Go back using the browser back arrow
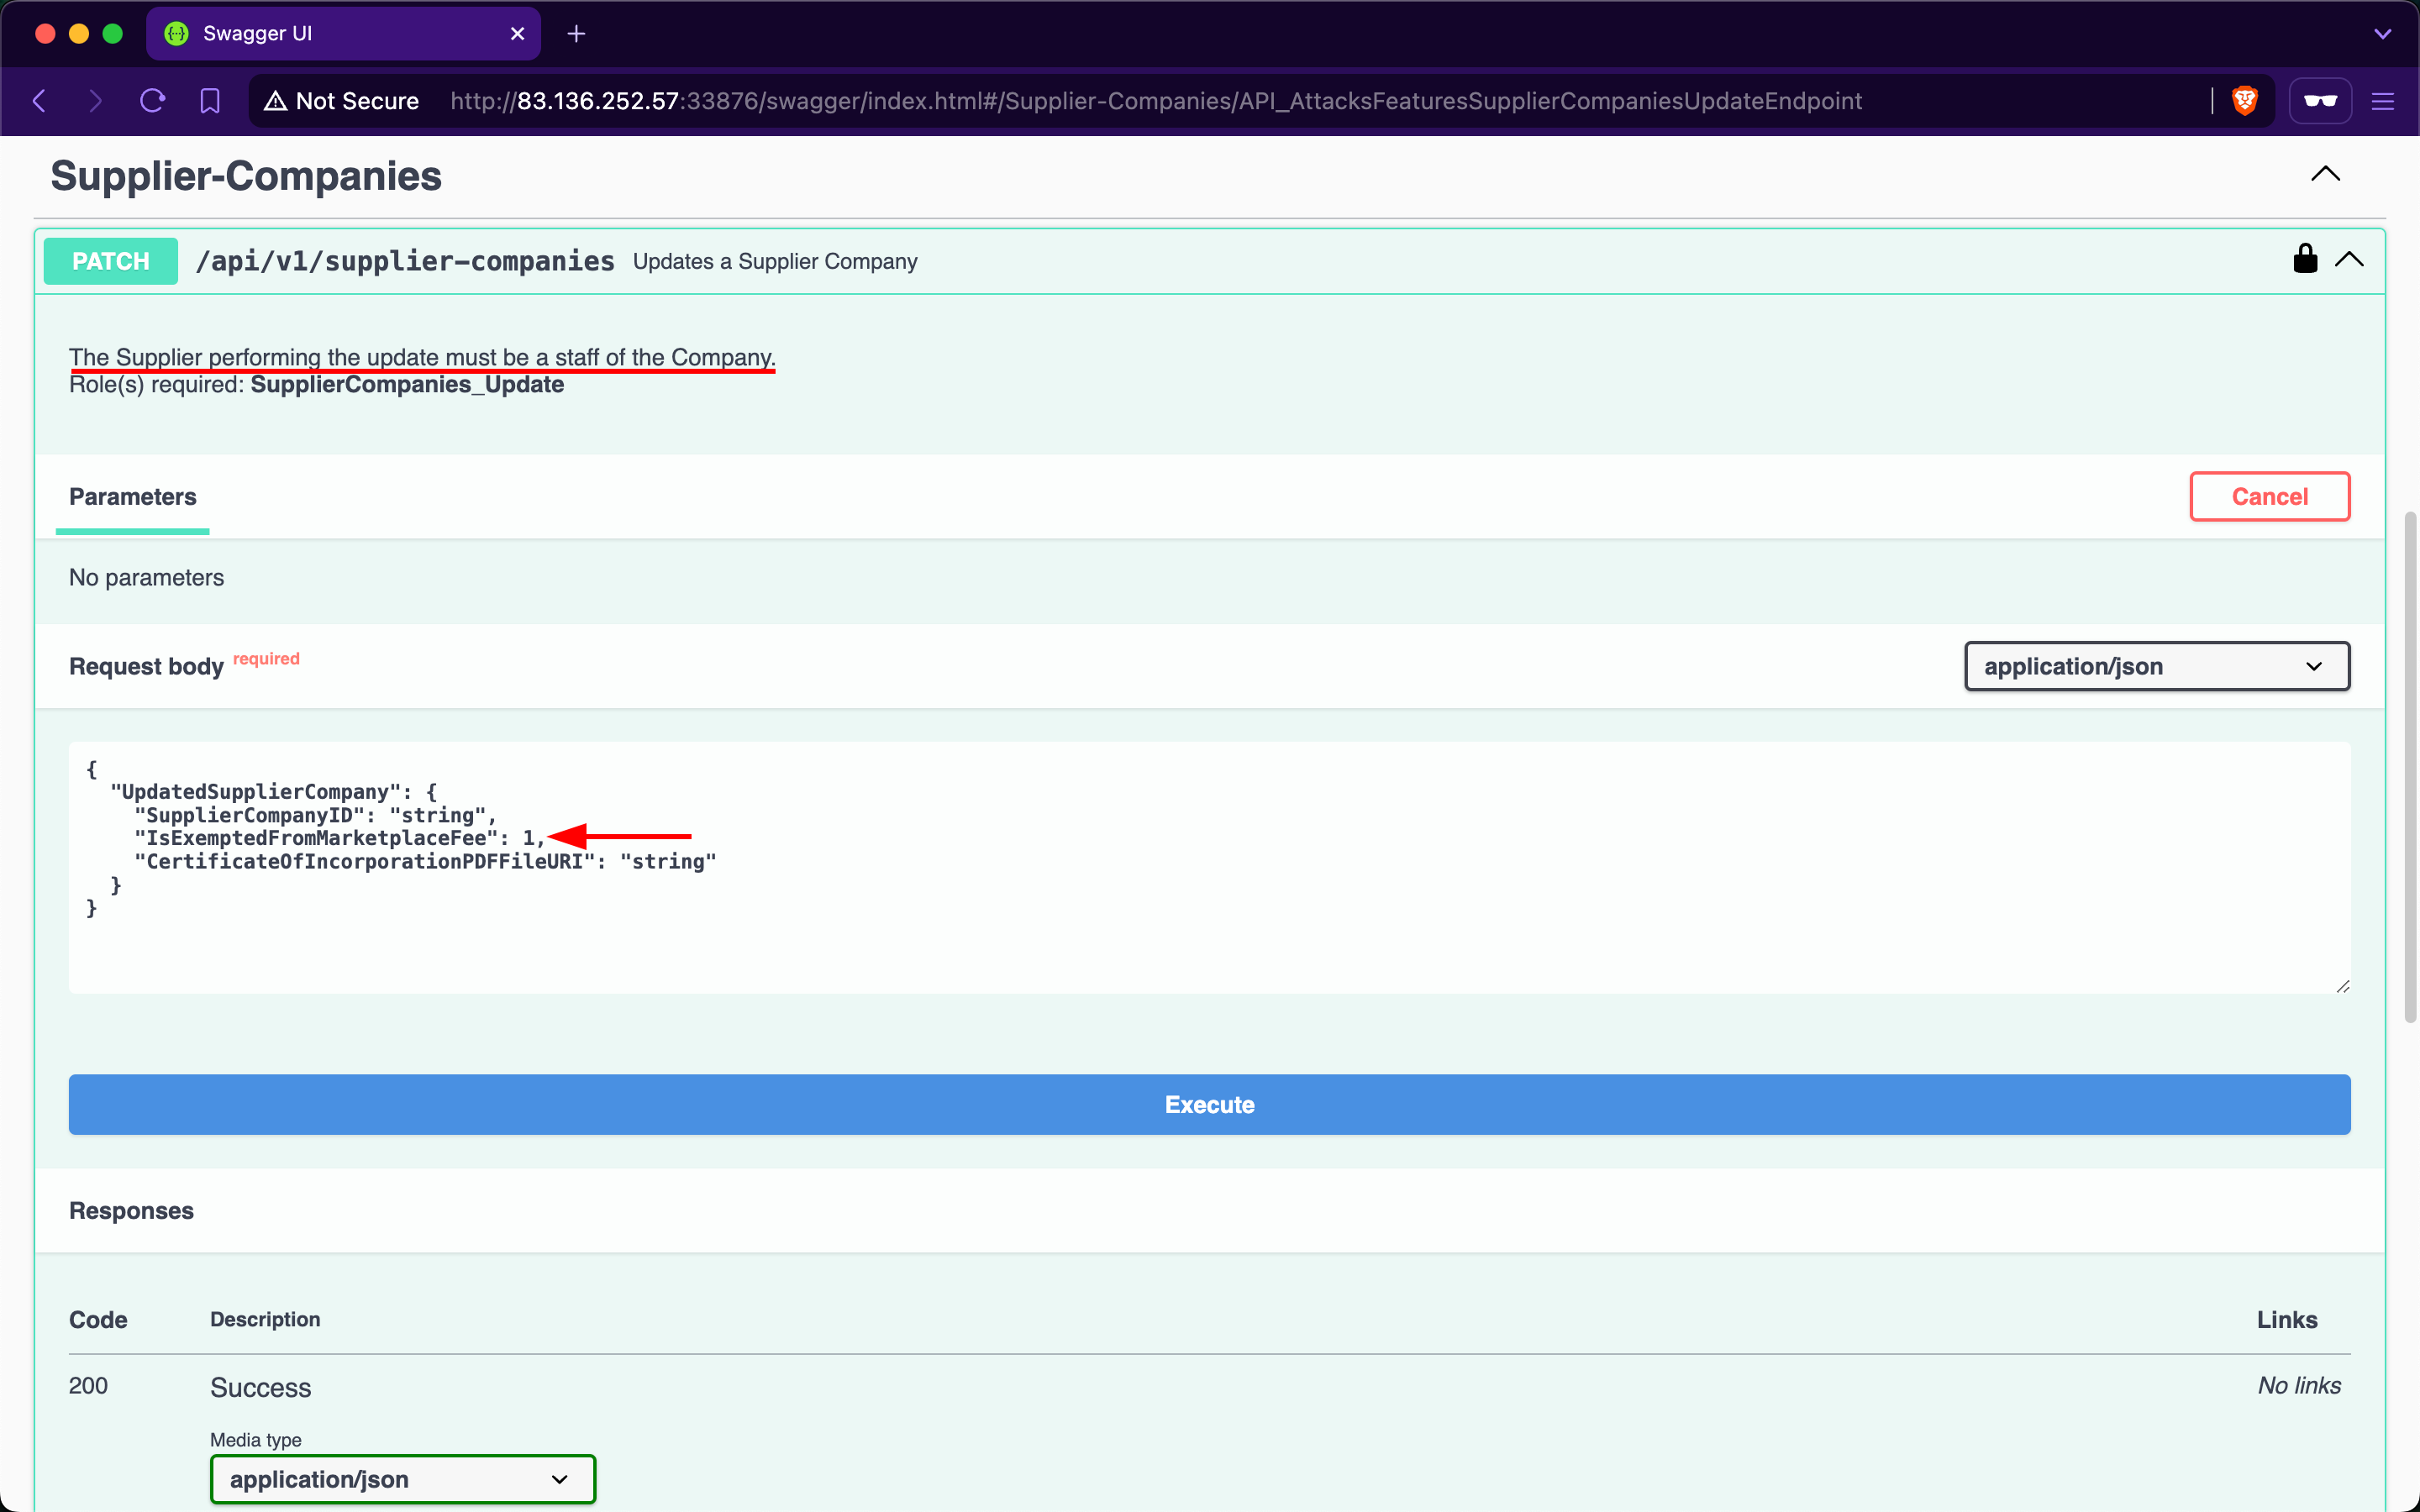 click(x=40, y=101)
